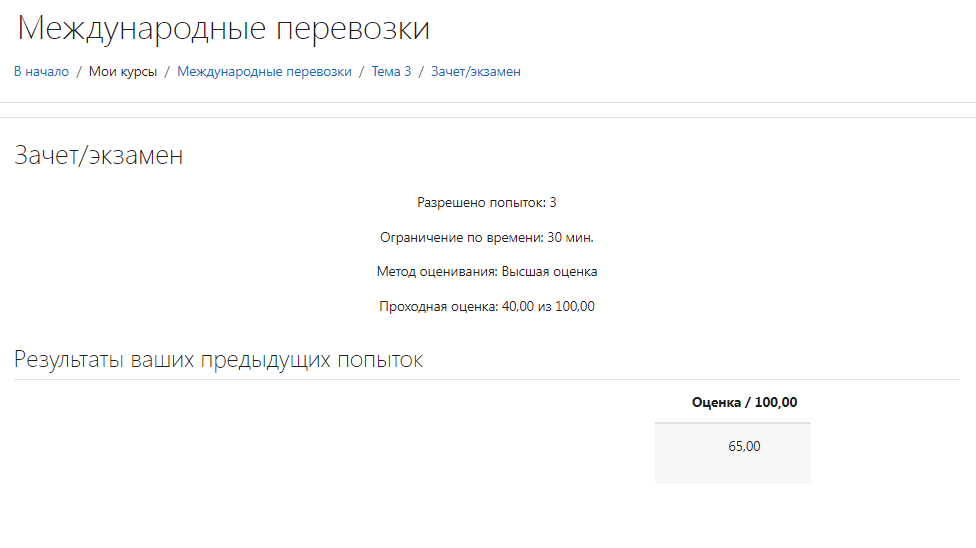The width and height of the screenshot is (976, 548).
Task: Open the 'Международные перевозки' breadcrumb link
Action: pos(265,72)
